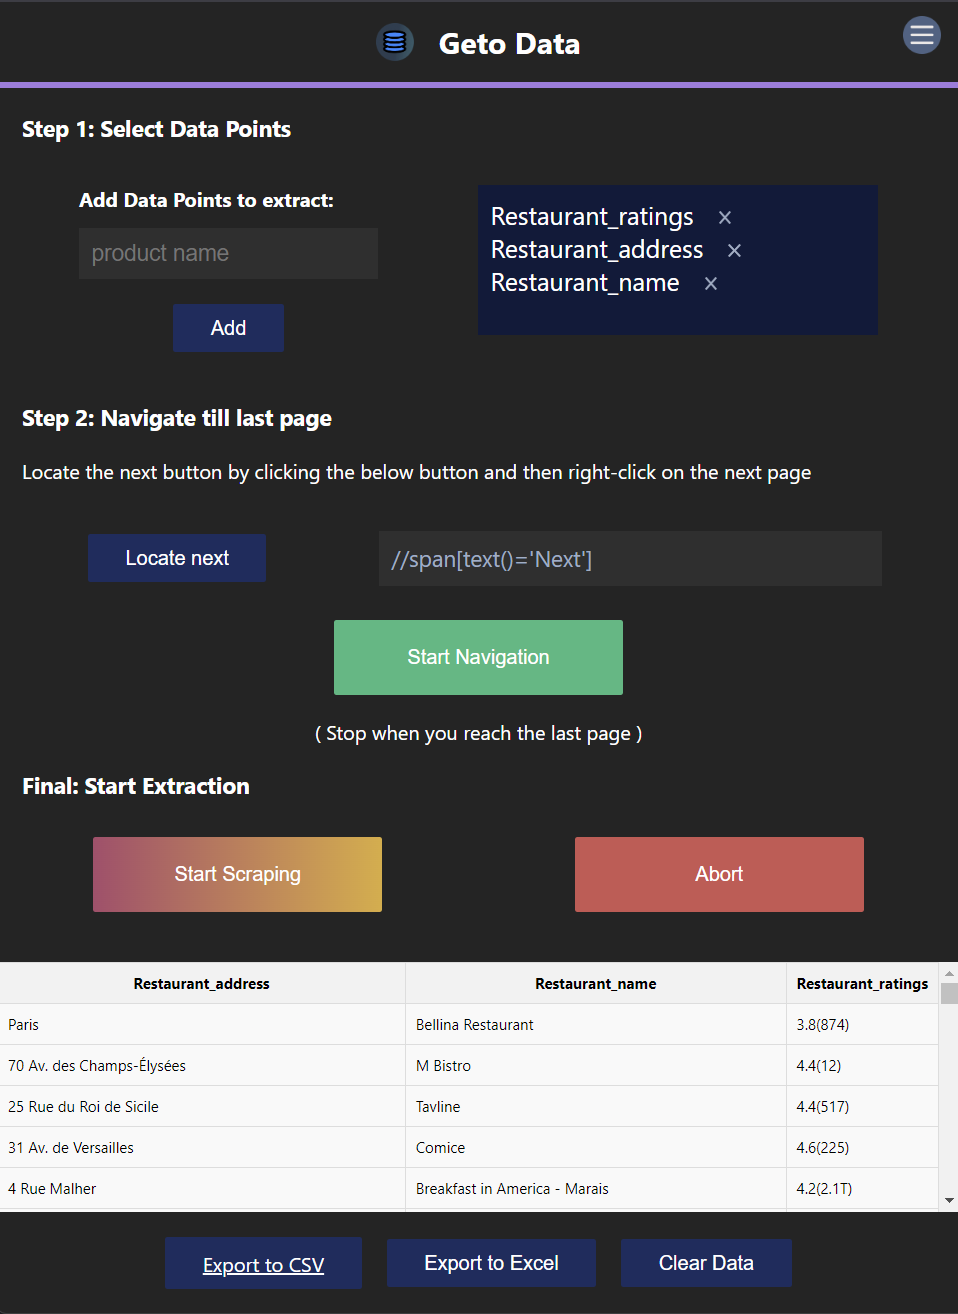Screen dimensions: 958x1314
Task: Begin extraction with Start Scraping
Action: (x=237, y=874)
